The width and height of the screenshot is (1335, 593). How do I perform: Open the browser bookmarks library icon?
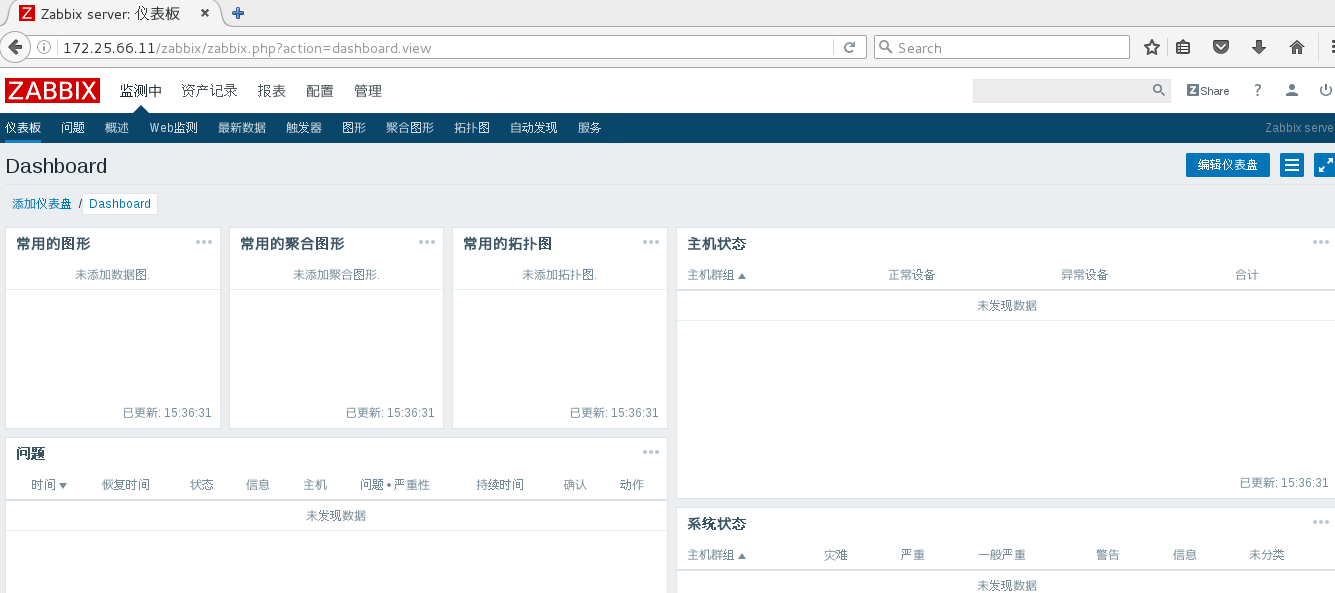1184,47
